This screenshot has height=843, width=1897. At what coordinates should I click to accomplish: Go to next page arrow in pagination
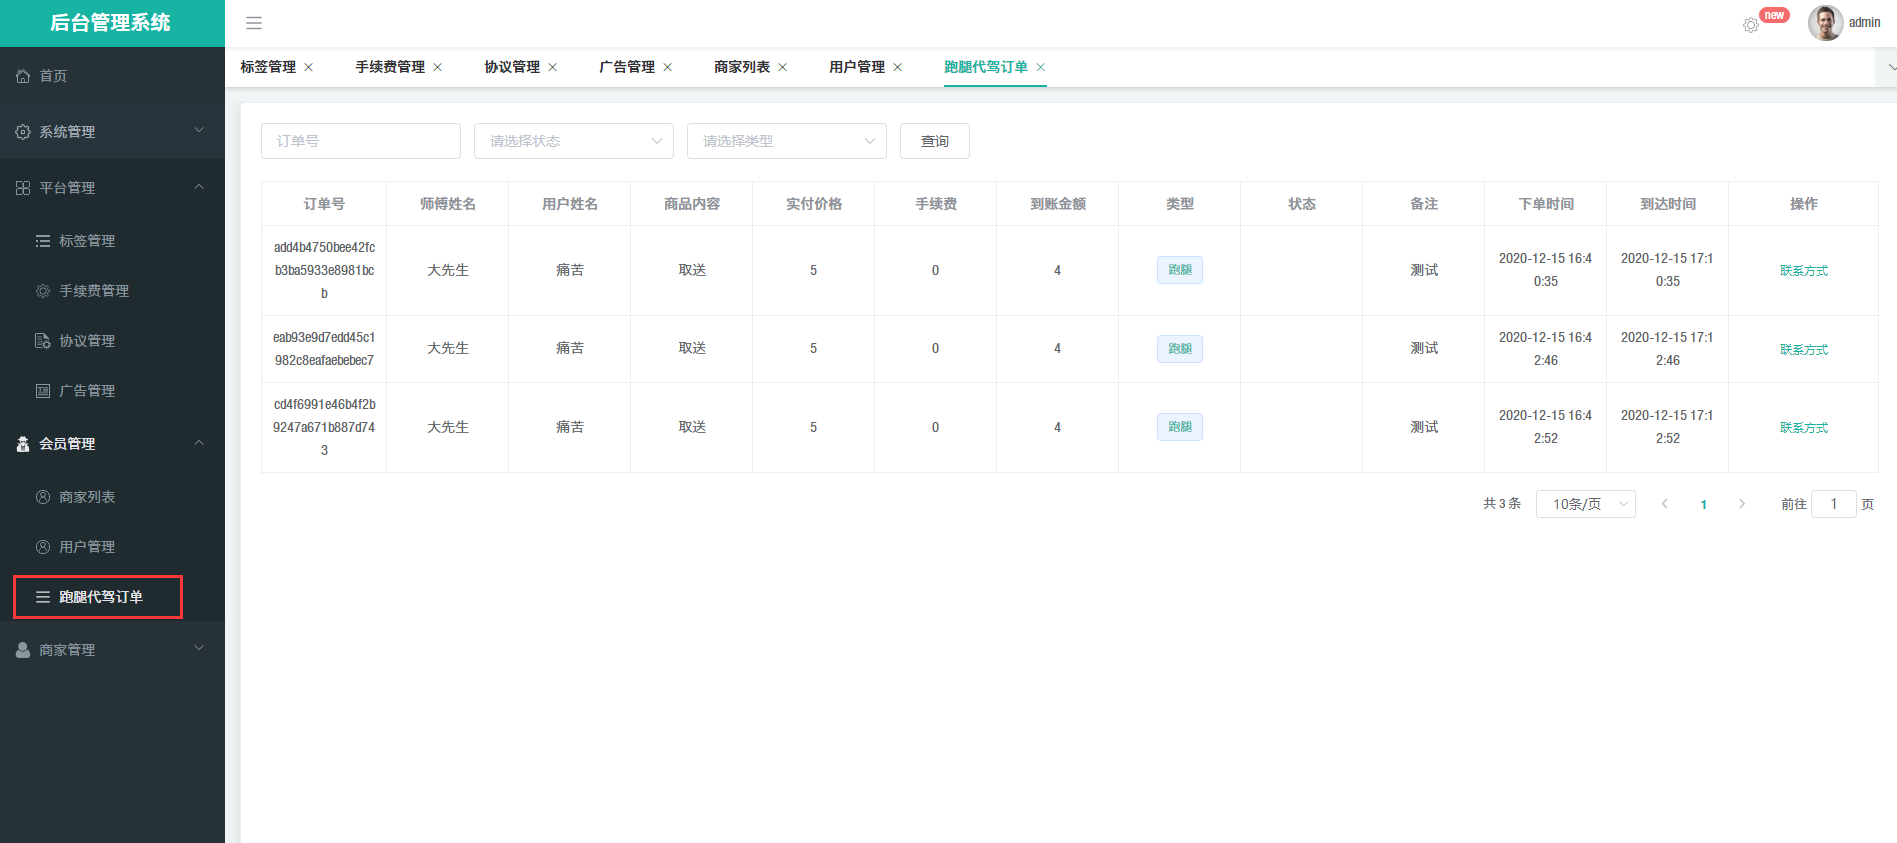[x=1742, y=504]
